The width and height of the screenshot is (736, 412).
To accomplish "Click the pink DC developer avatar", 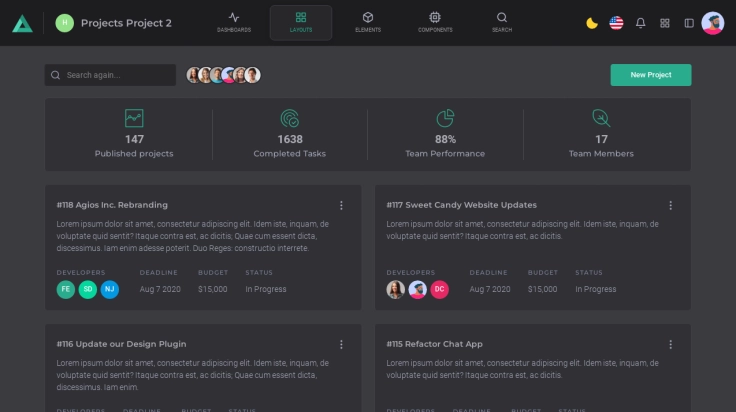I will point(440,290).
